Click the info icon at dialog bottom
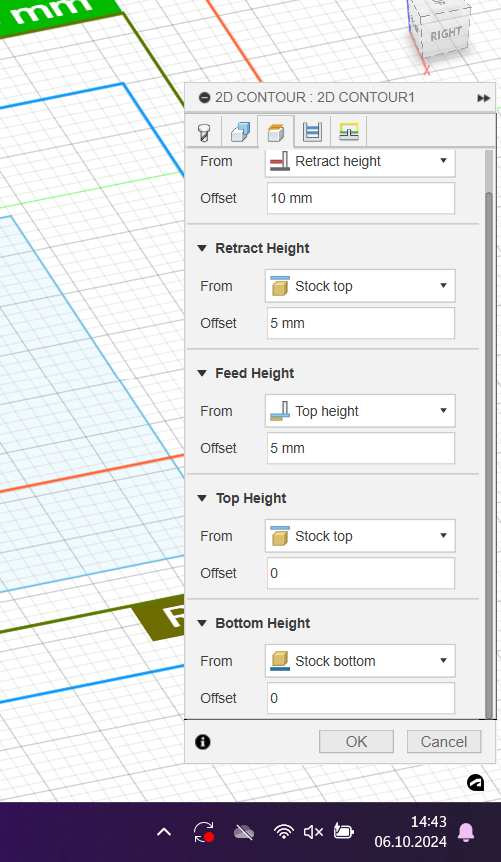 (x=202, y=742)
